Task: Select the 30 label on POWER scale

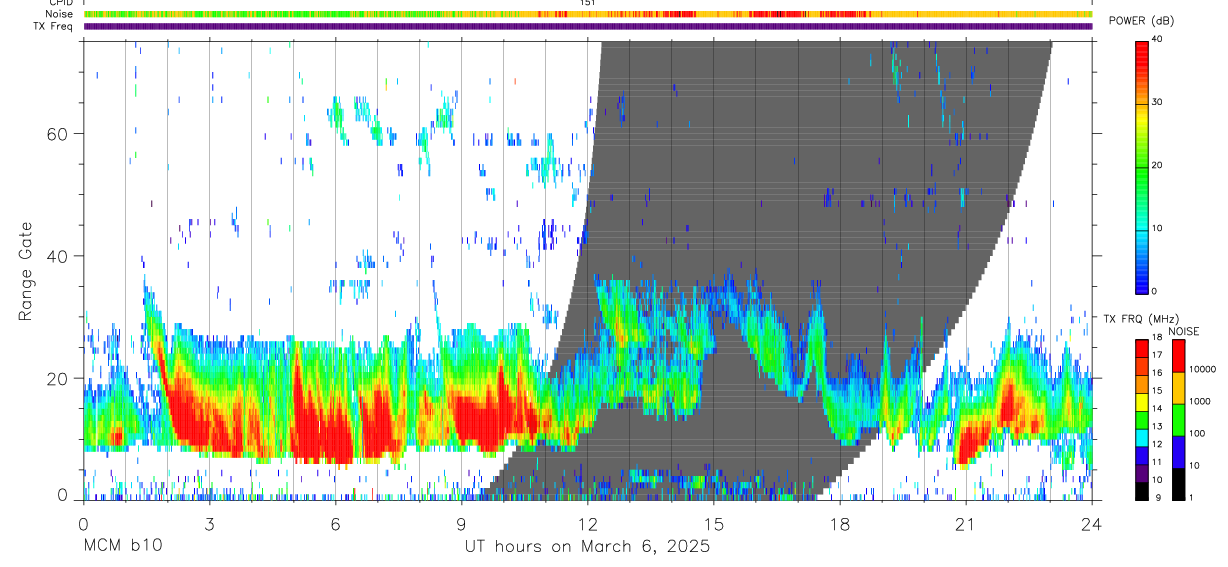Action: (1157, 102)
